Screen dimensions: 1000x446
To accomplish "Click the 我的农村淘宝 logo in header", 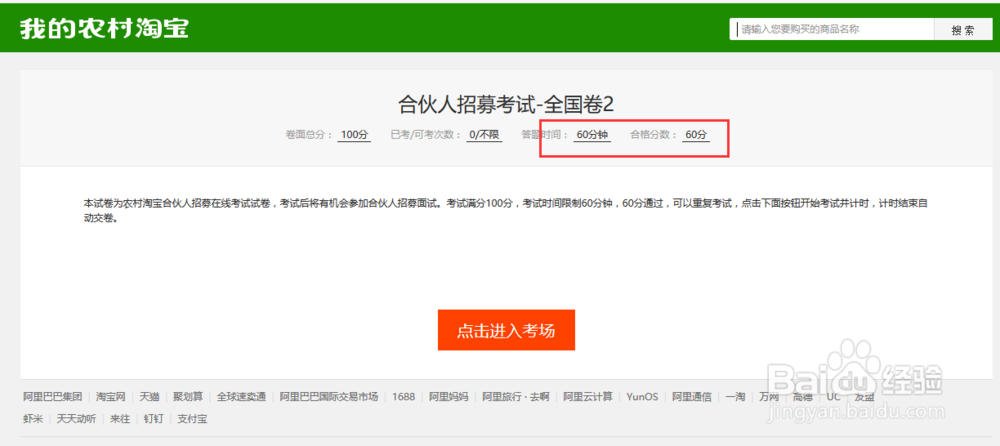I will 104,29.
